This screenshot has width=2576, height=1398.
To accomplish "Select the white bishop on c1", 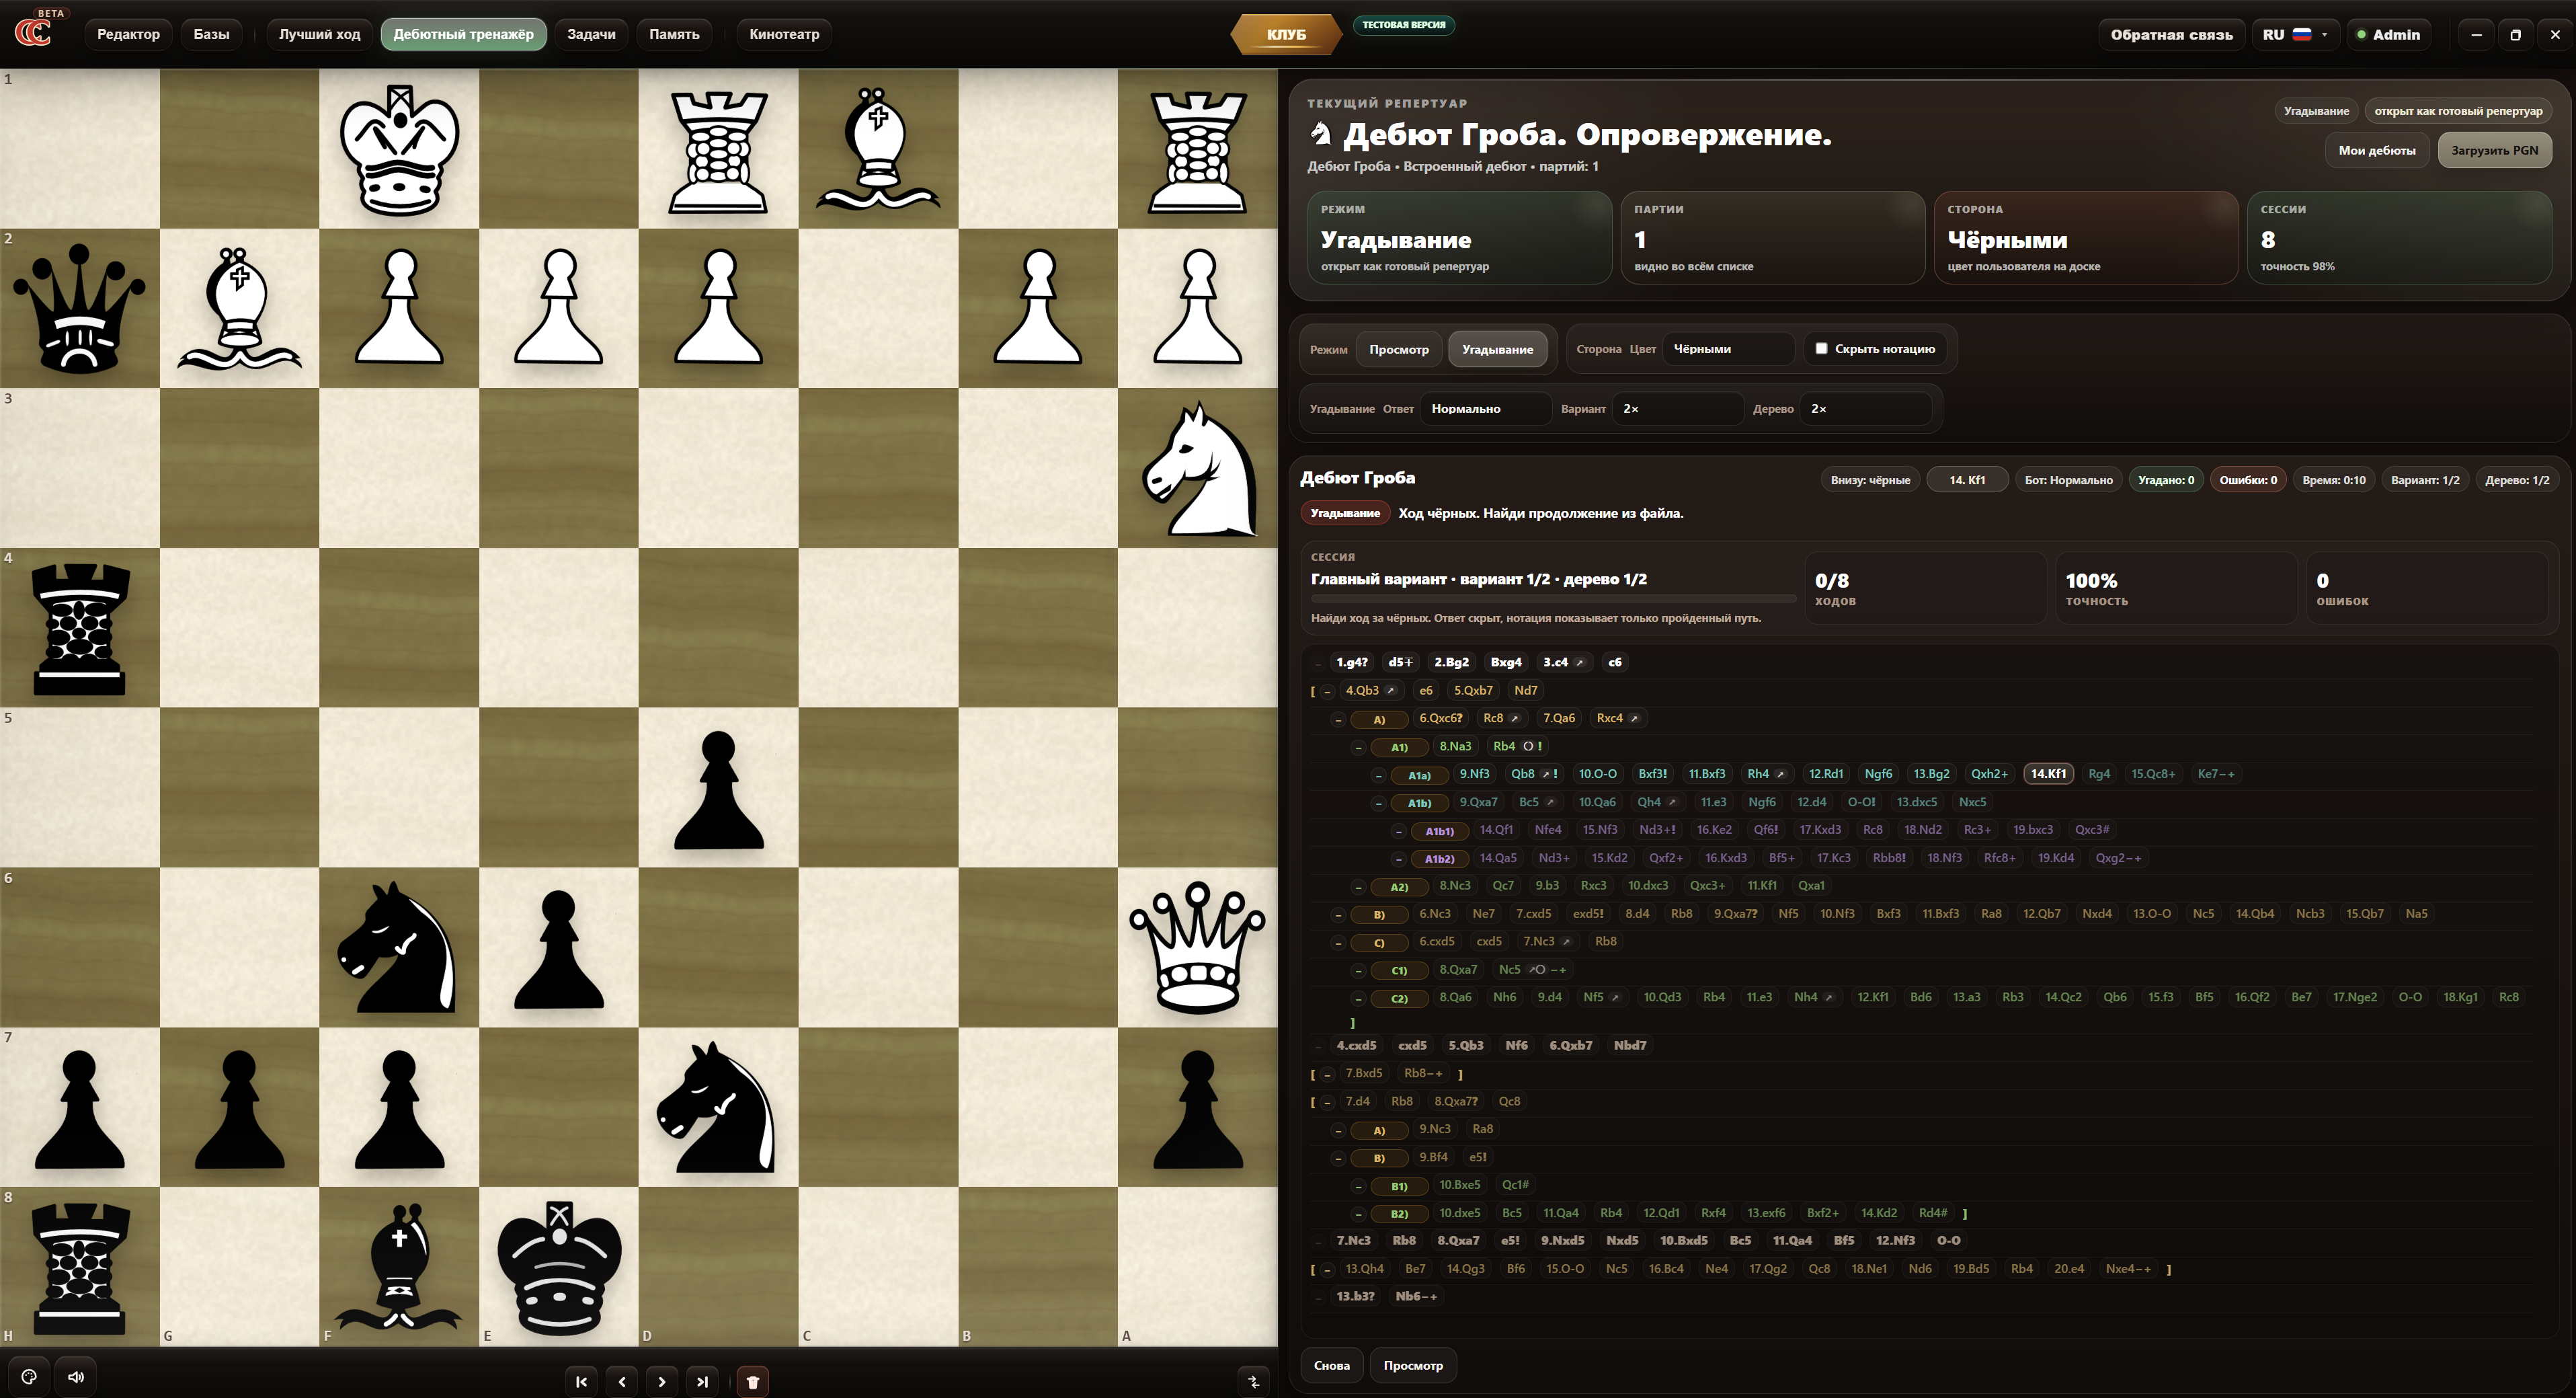I will (878, 149).
